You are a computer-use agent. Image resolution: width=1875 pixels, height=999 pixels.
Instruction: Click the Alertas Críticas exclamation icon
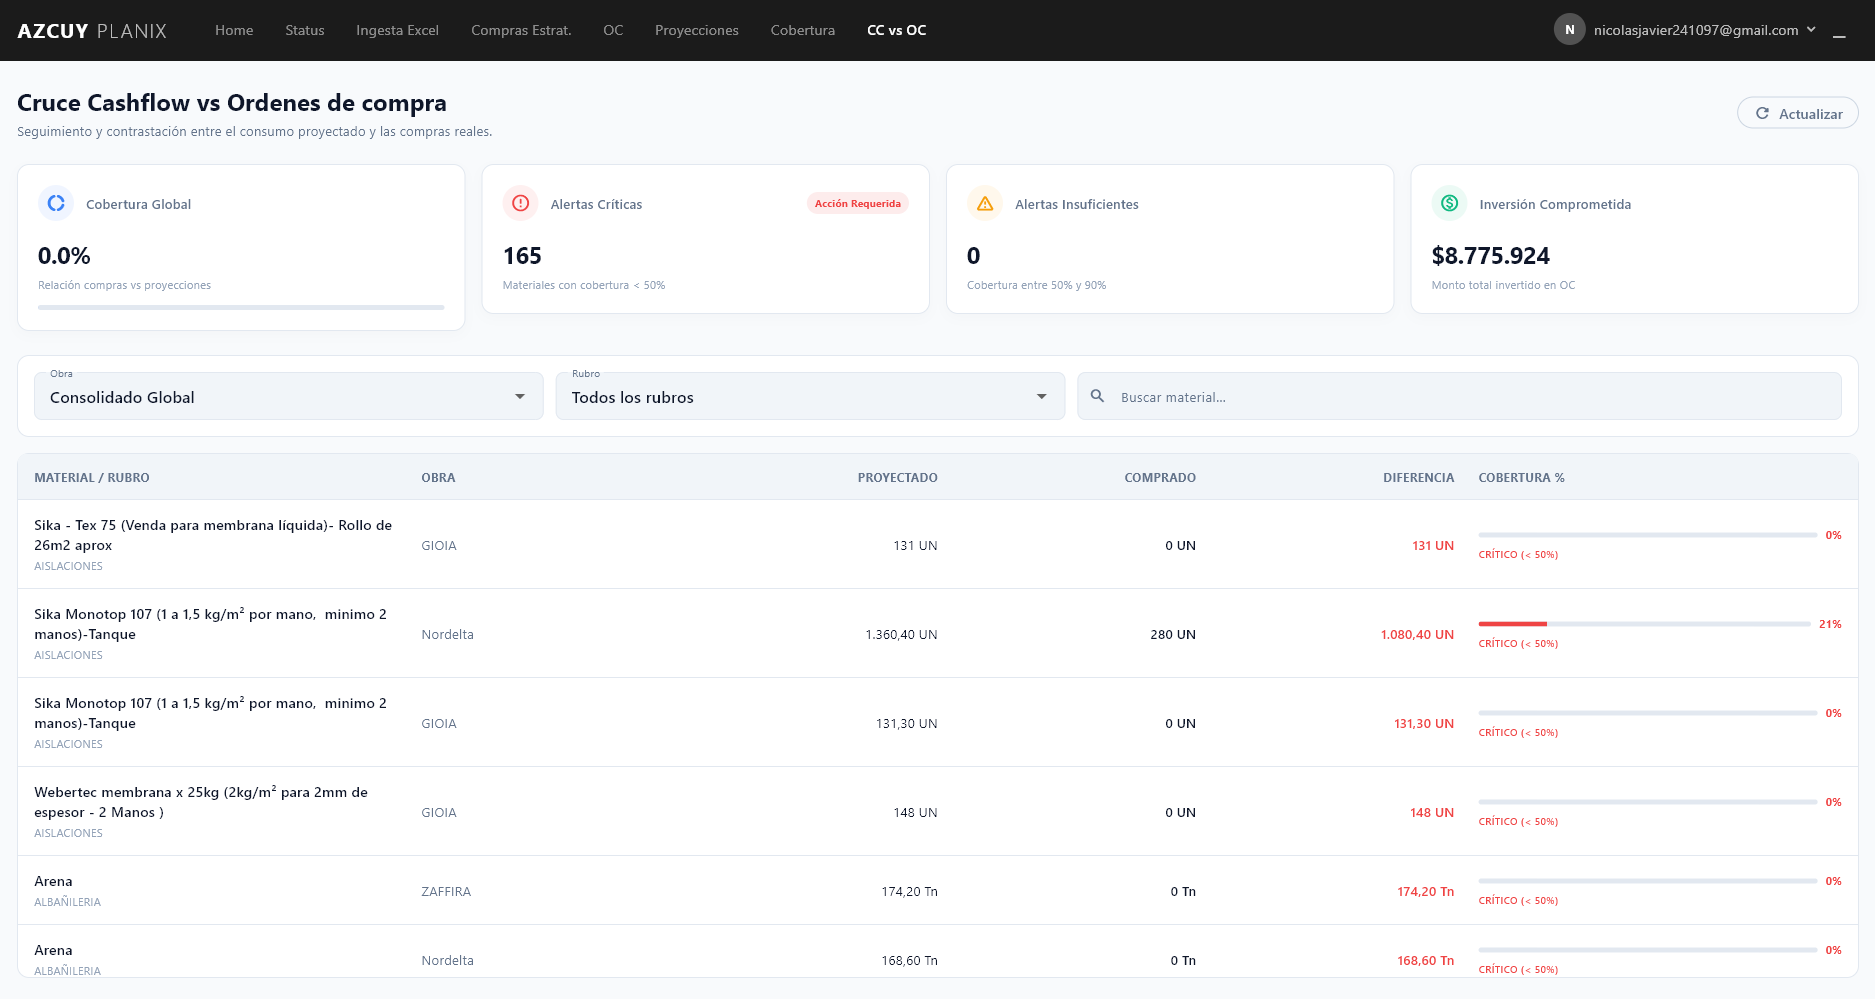pos(521,203)
